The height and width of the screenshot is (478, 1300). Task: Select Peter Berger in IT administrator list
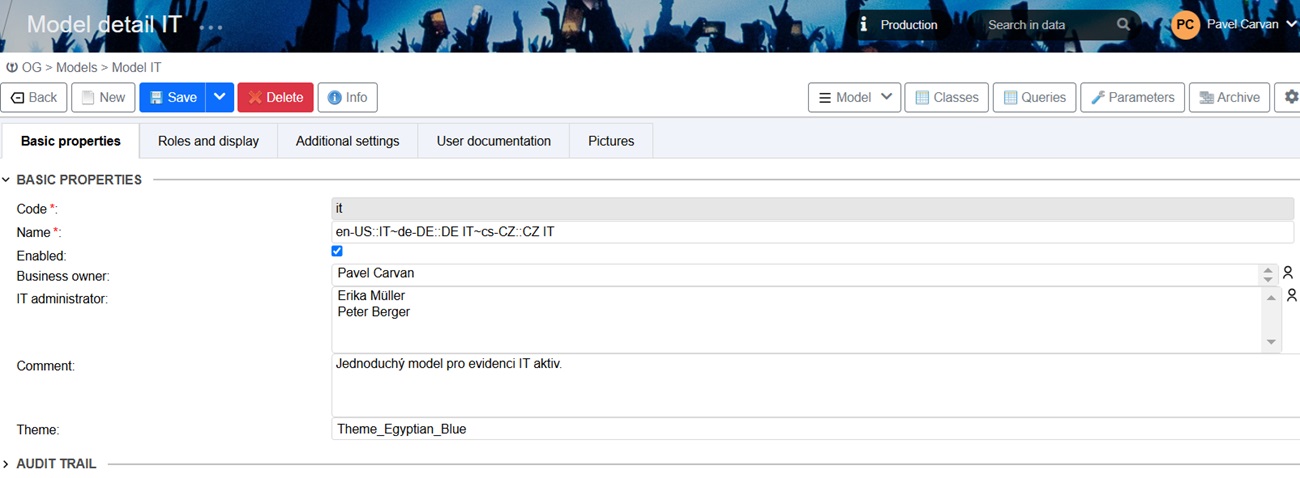pos(374,312)
